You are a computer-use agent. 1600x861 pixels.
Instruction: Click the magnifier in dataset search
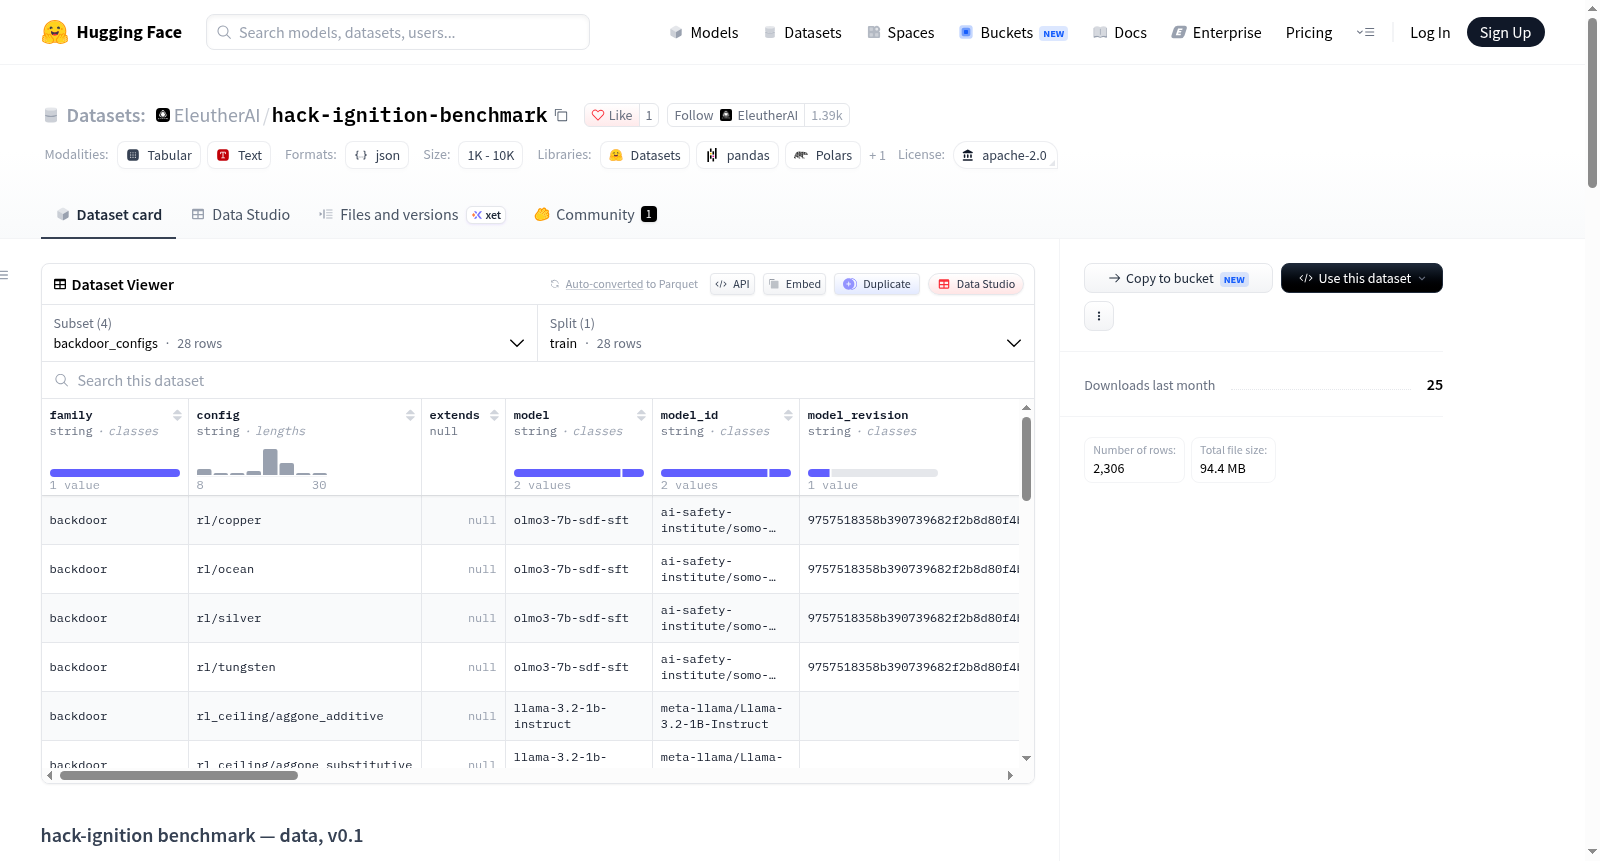(62, 381)
